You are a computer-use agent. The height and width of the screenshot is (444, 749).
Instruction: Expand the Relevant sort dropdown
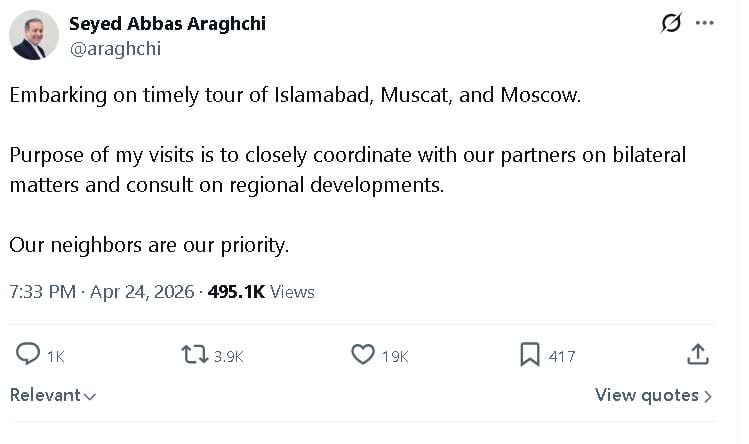(53, 395)
